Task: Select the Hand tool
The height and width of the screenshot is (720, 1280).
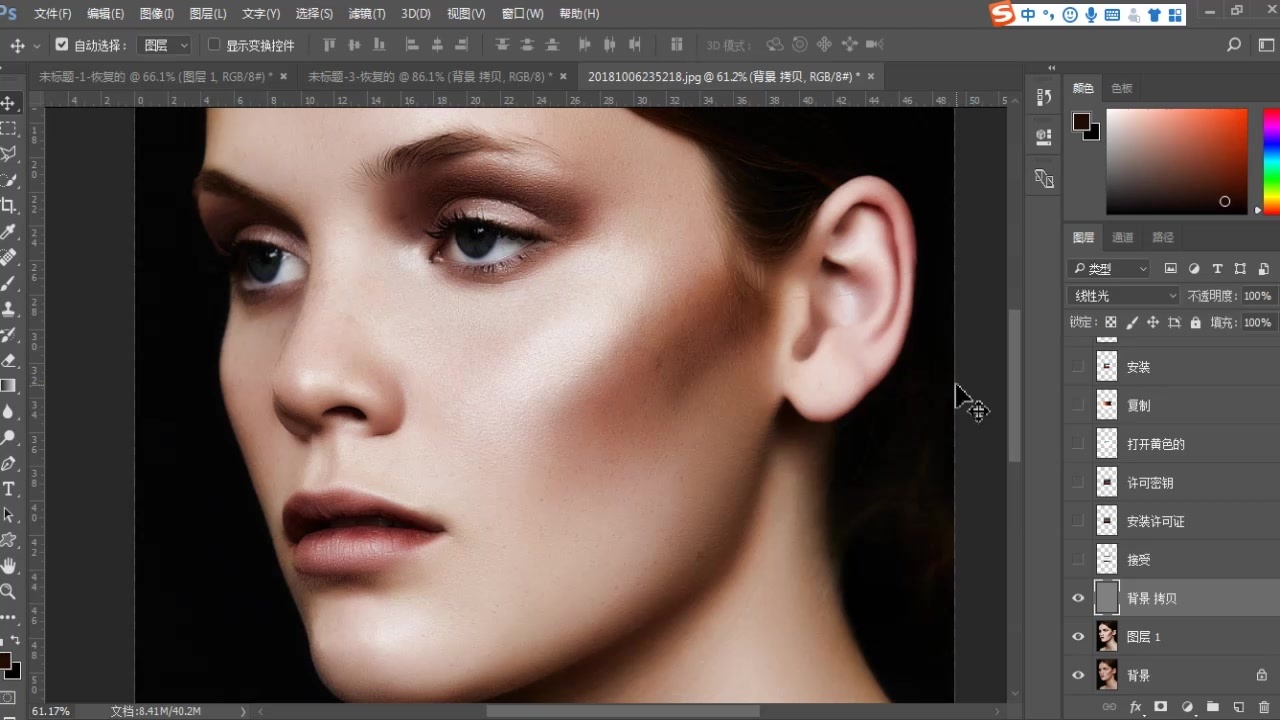Action: (x=8, y=566)
